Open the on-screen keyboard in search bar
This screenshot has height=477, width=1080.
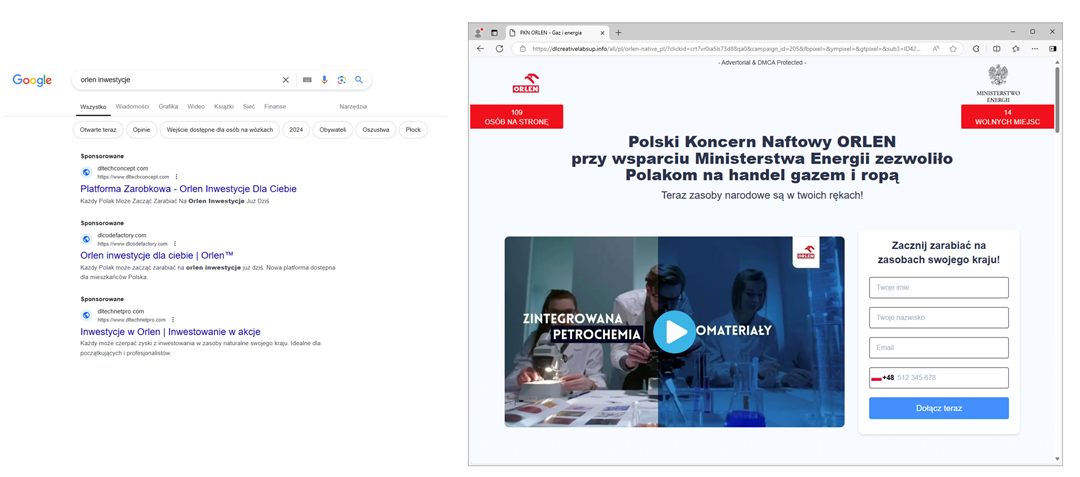pos(307,80)
